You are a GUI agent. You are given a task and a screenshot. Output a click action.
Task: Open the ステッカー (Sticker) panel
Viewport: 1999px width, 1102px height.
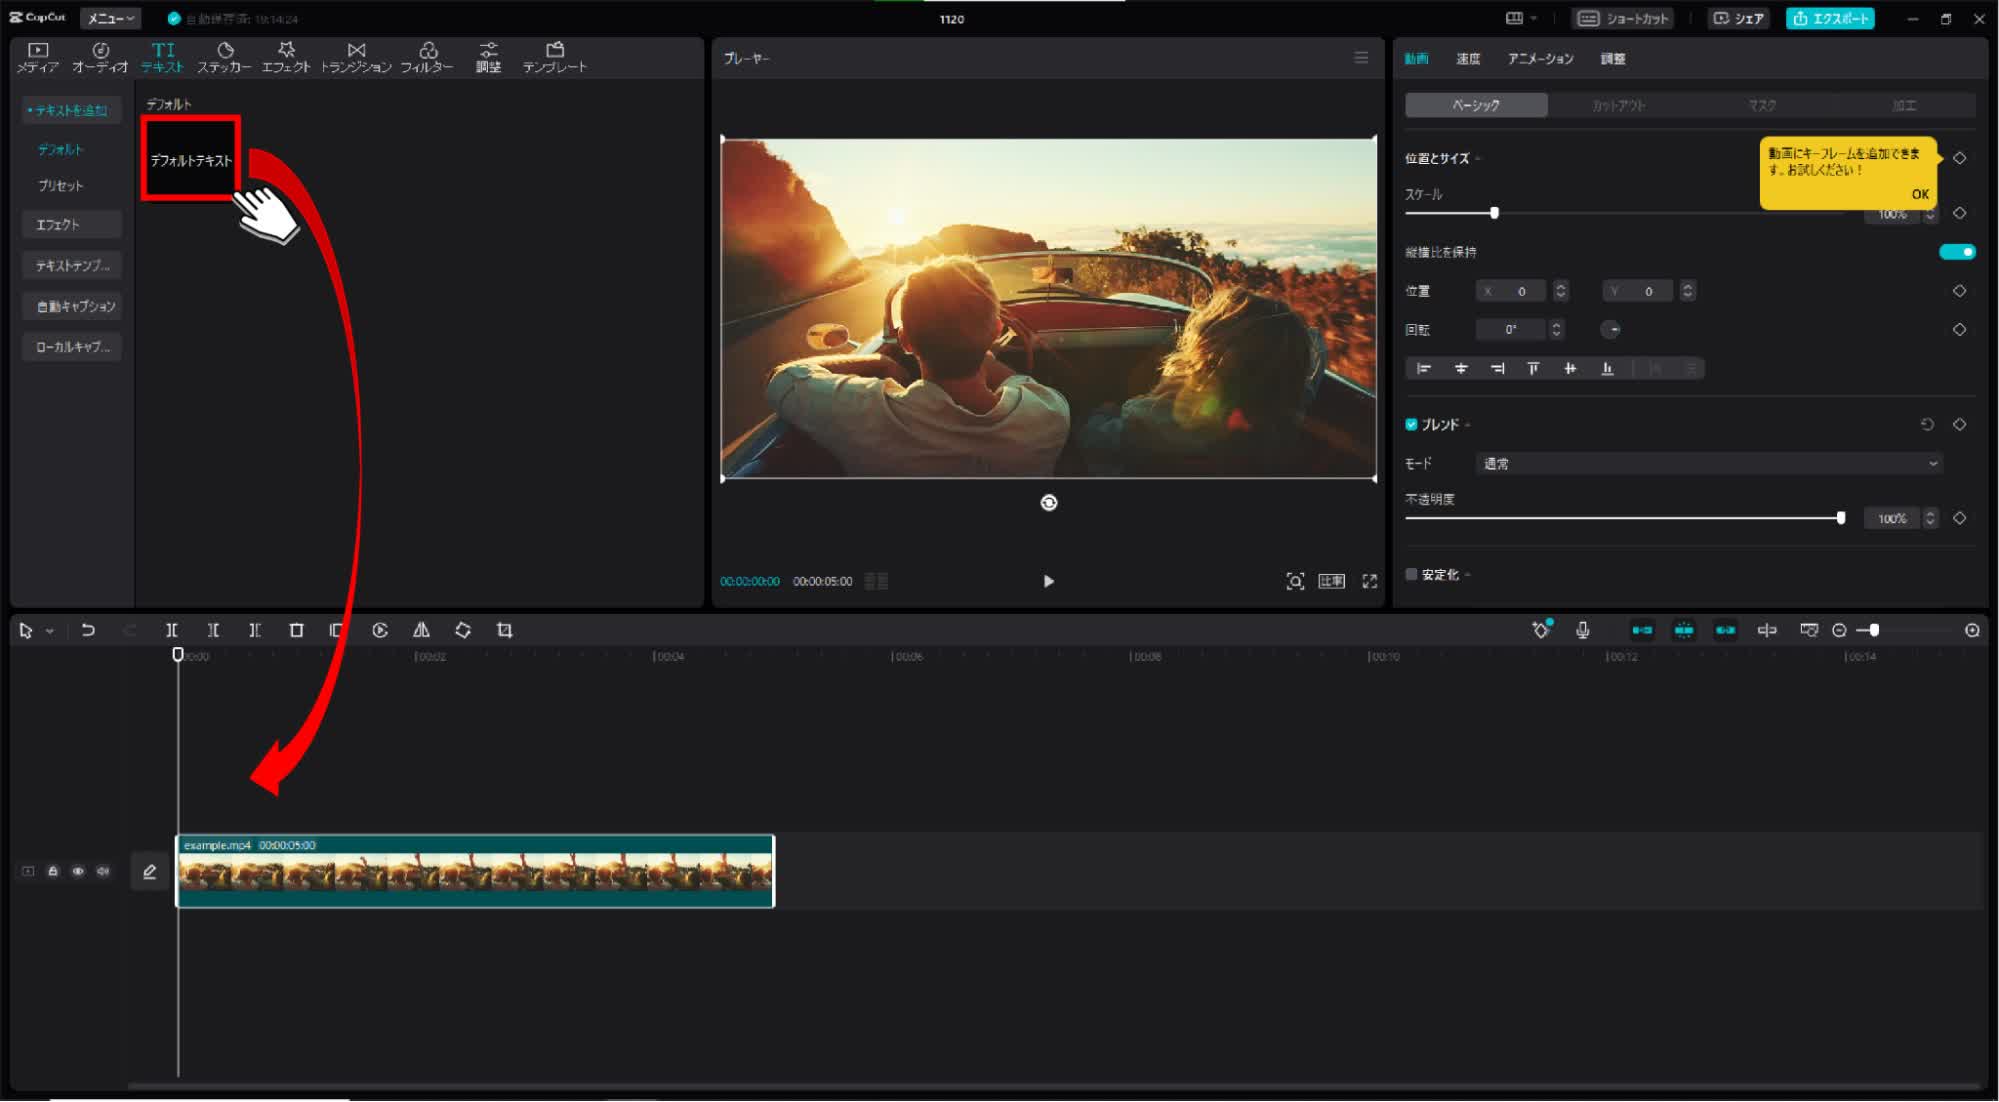tap(224, 57)
